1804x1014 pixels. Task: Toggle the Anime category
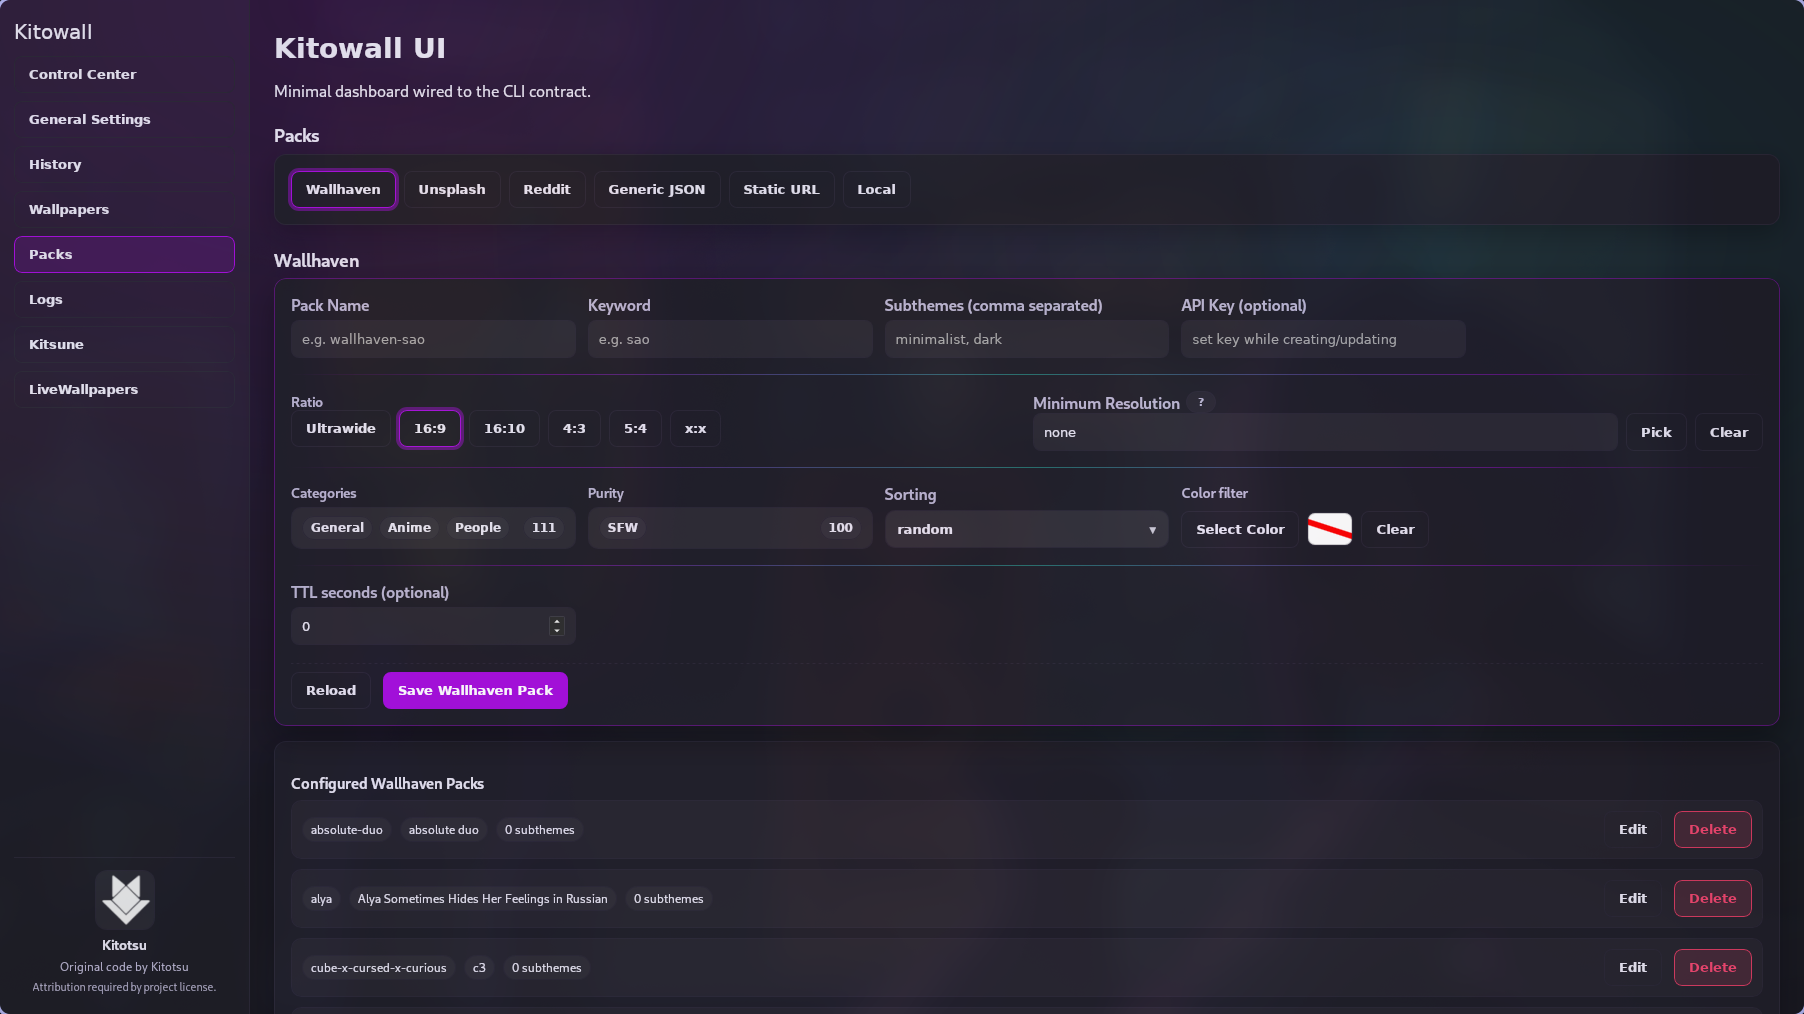click(409, 527)
